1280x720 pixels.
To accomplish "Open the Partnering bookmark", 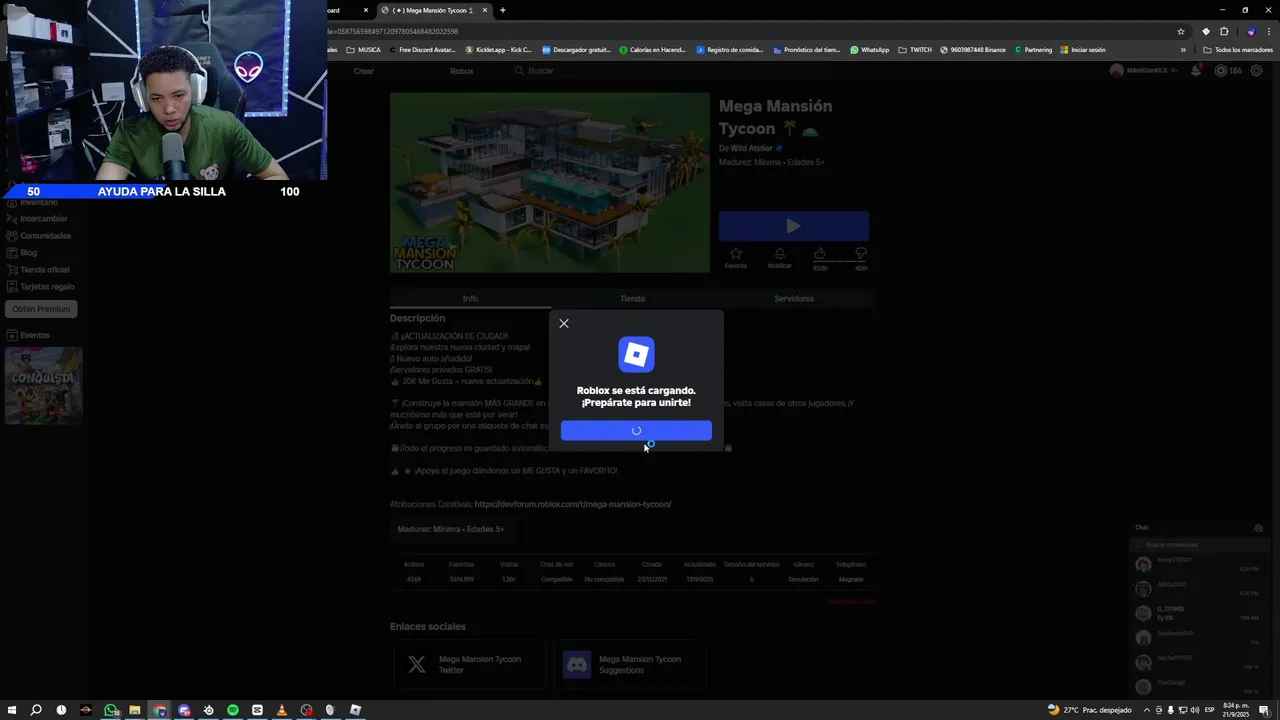I will (x=1033, y=49).
